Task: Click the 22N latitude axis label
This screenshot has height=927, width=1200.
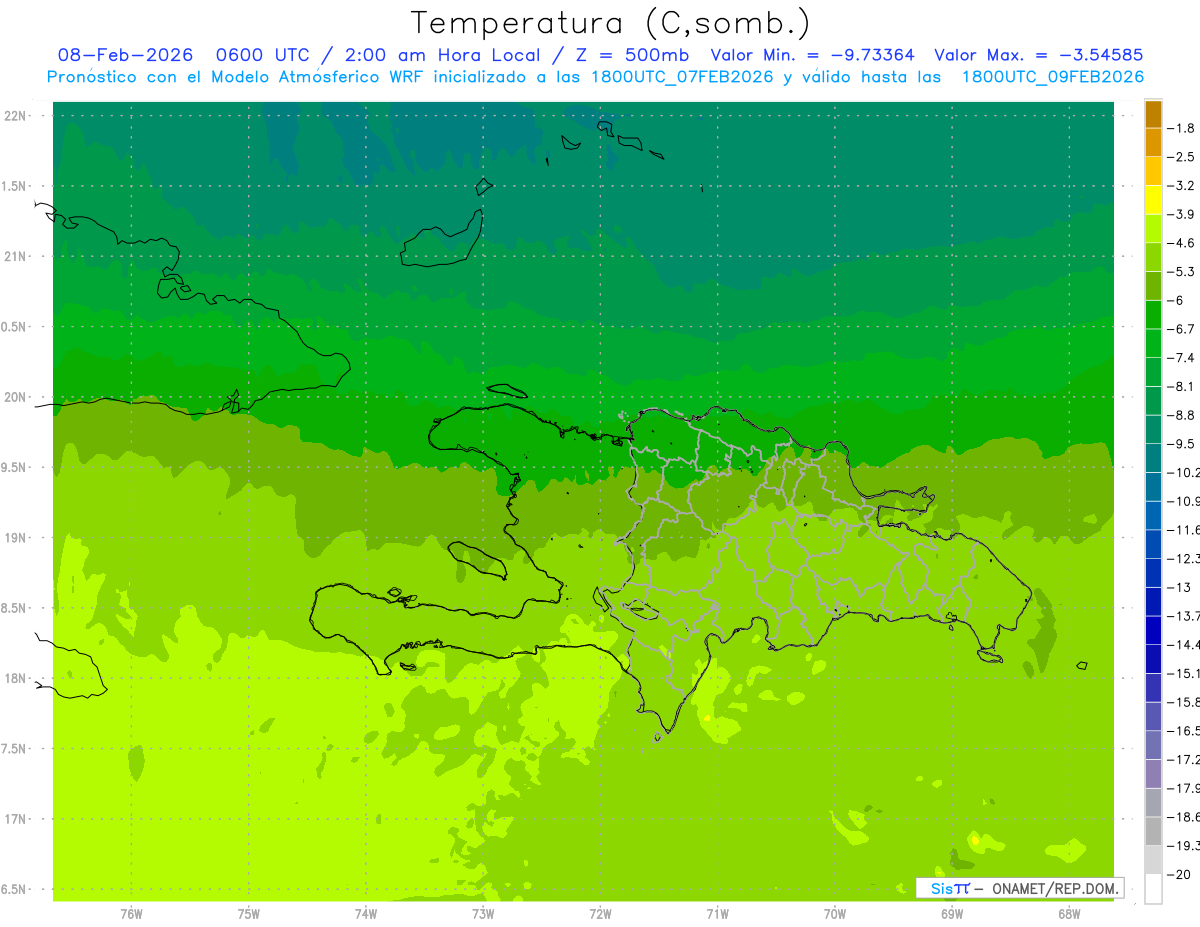Action: click(x=15, y=116)
